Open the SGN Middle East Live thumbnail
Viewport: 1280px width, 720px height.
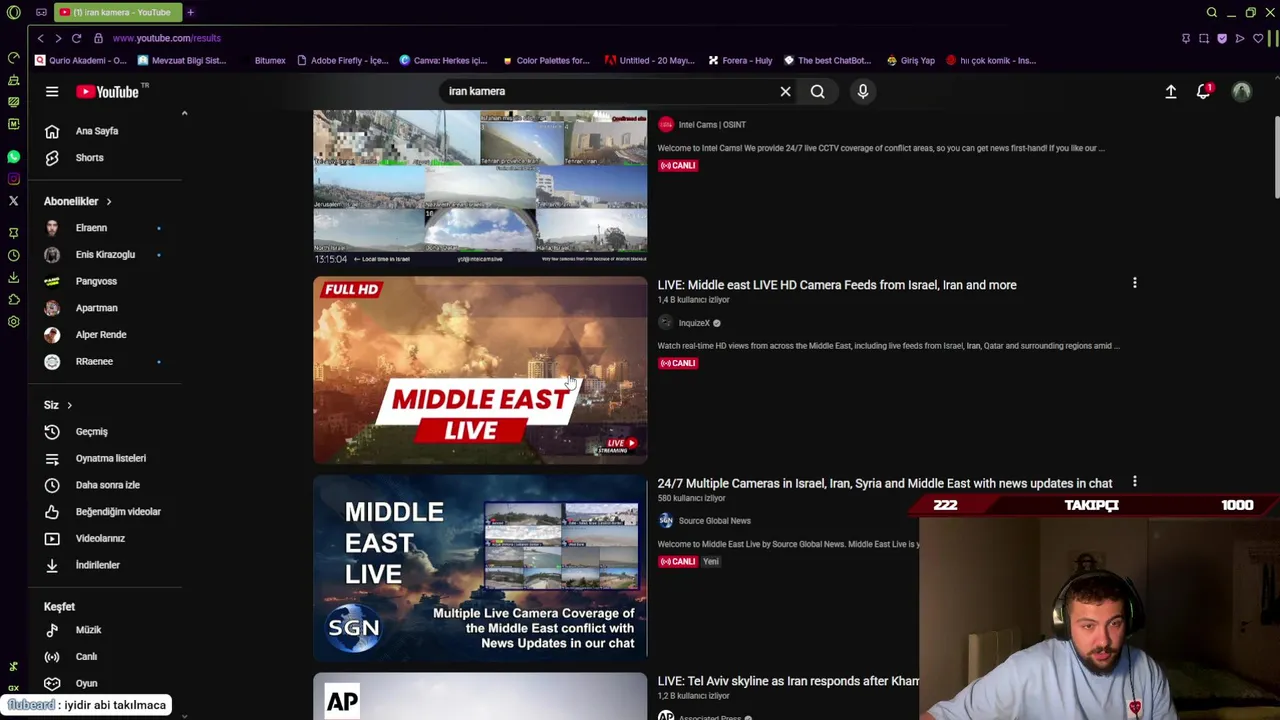point(480,568)
